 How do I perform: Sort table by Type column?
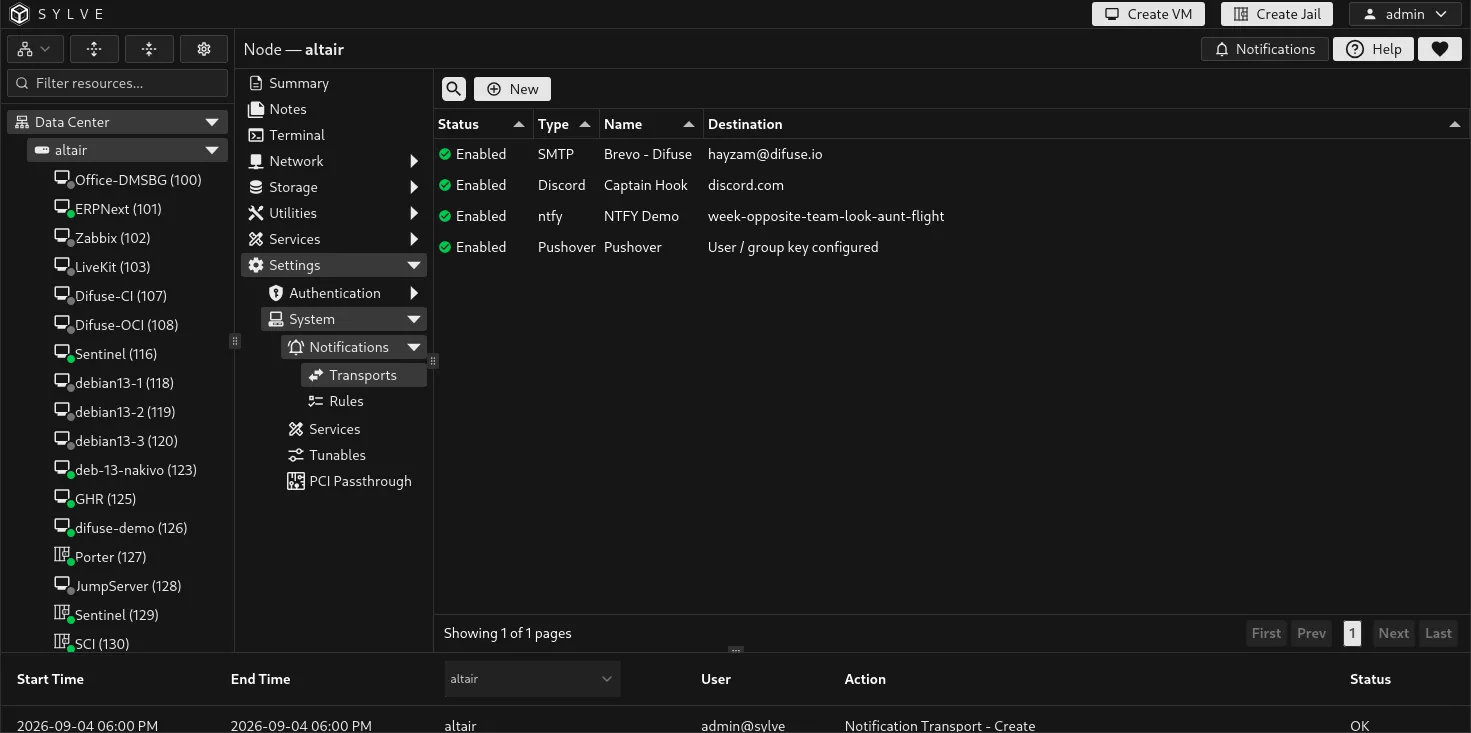(565, 124)
